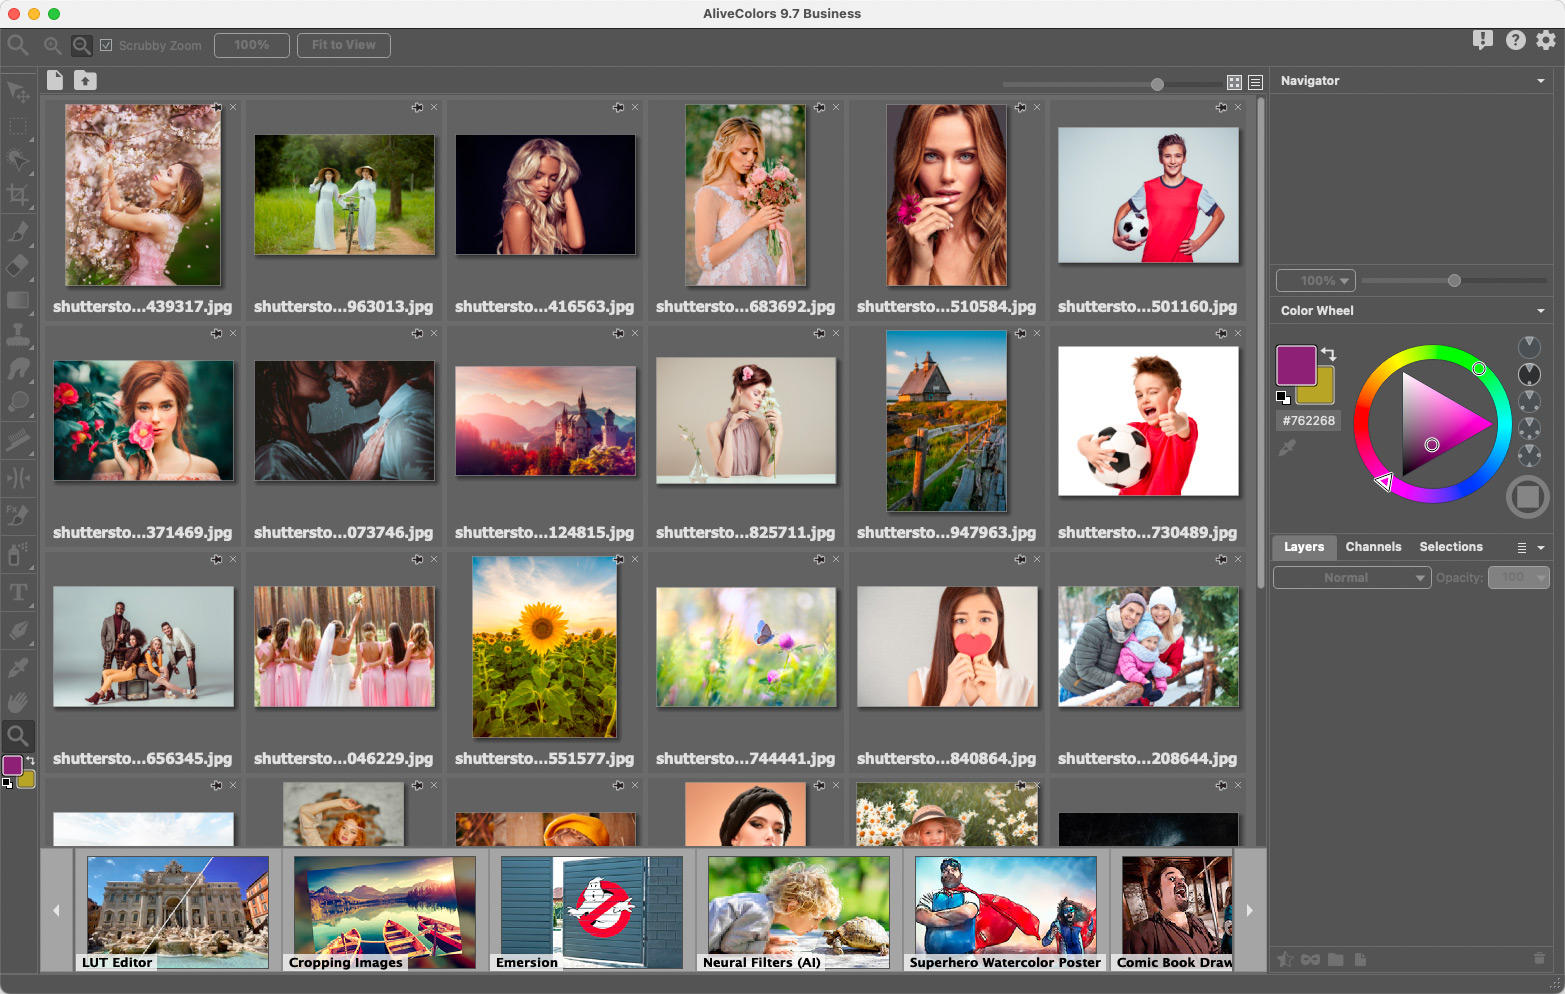Screen dimensions: 1565x994
Task: Select the Spray tool
Action: 18,553
